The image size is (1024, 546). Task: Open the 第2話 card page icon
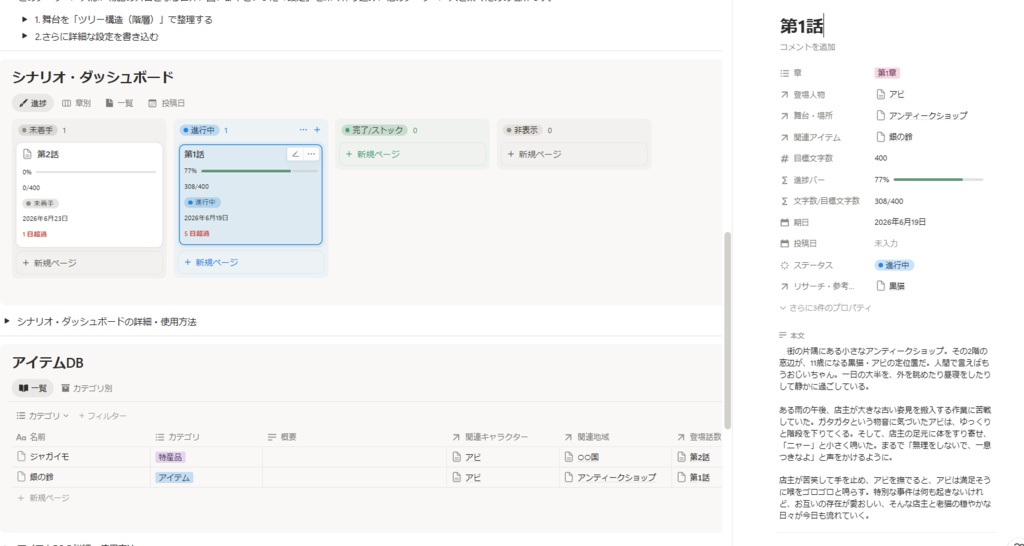[x=27, y=154]
